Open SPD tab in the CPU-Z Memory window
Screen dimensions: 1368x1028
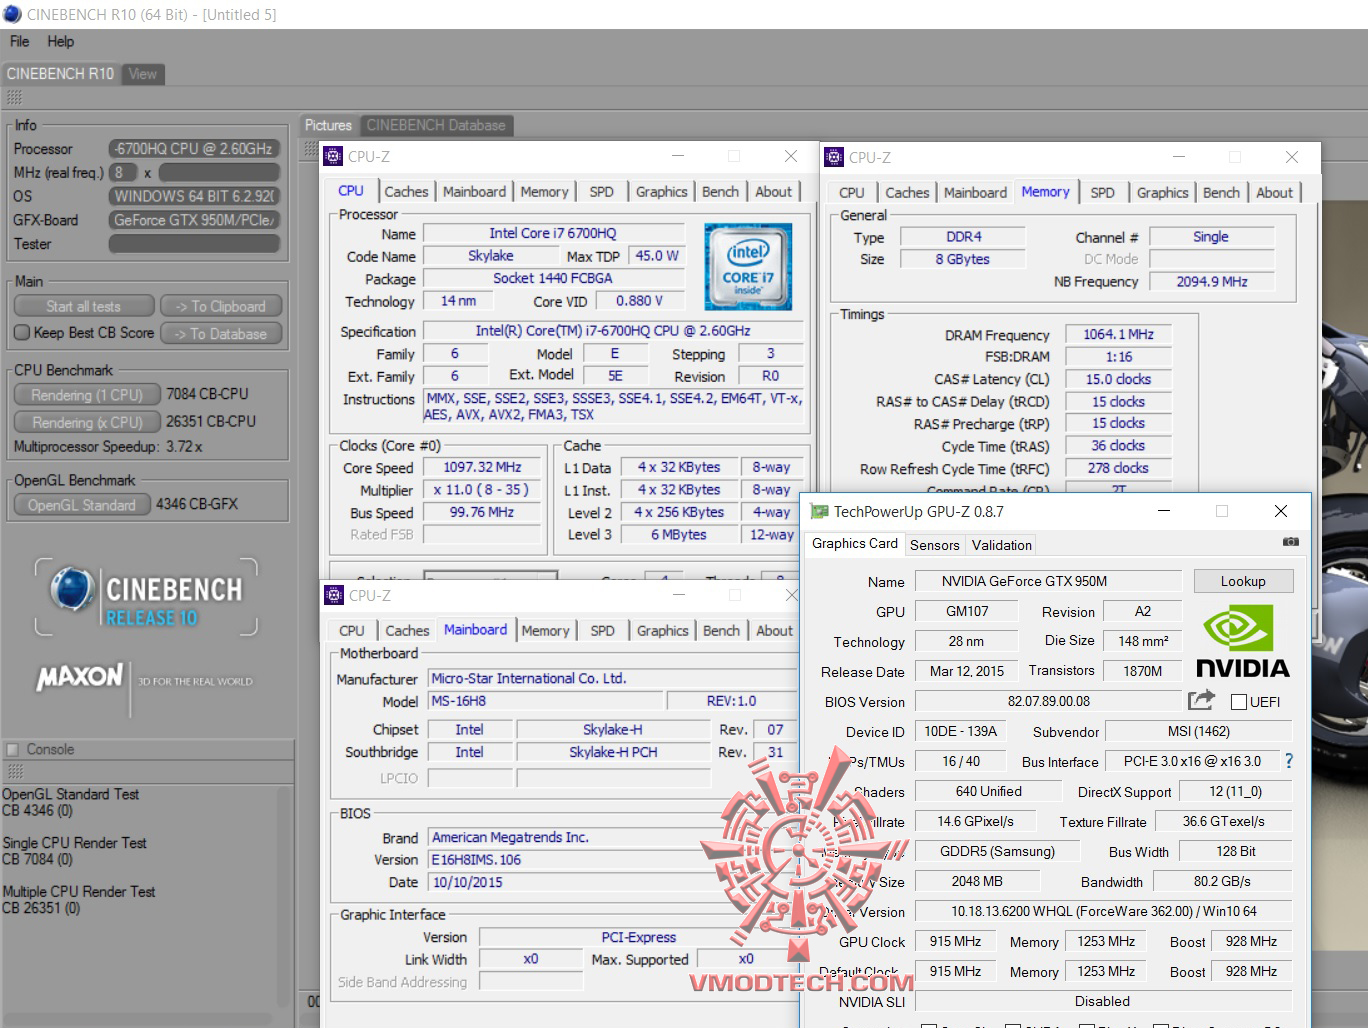click(x=1102, y=193)
